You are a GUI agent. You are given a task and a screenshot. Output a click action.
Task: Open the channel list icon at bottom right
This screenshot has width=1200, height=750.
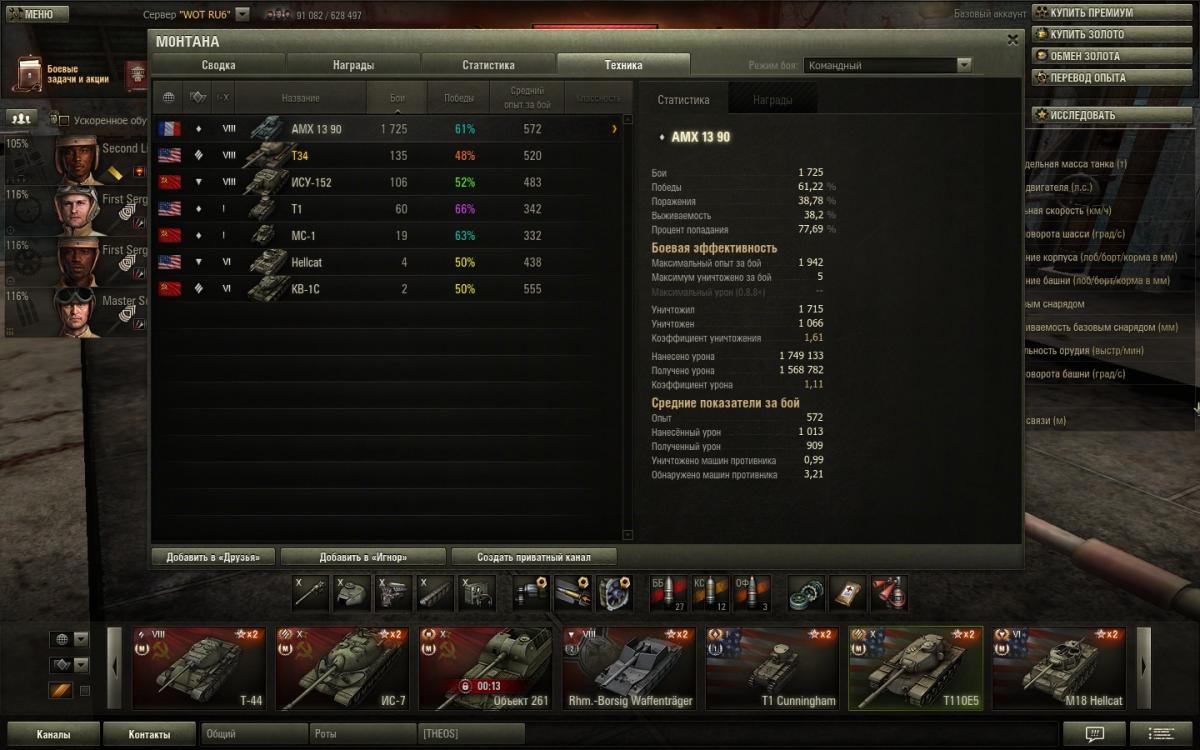point(1162,734)
